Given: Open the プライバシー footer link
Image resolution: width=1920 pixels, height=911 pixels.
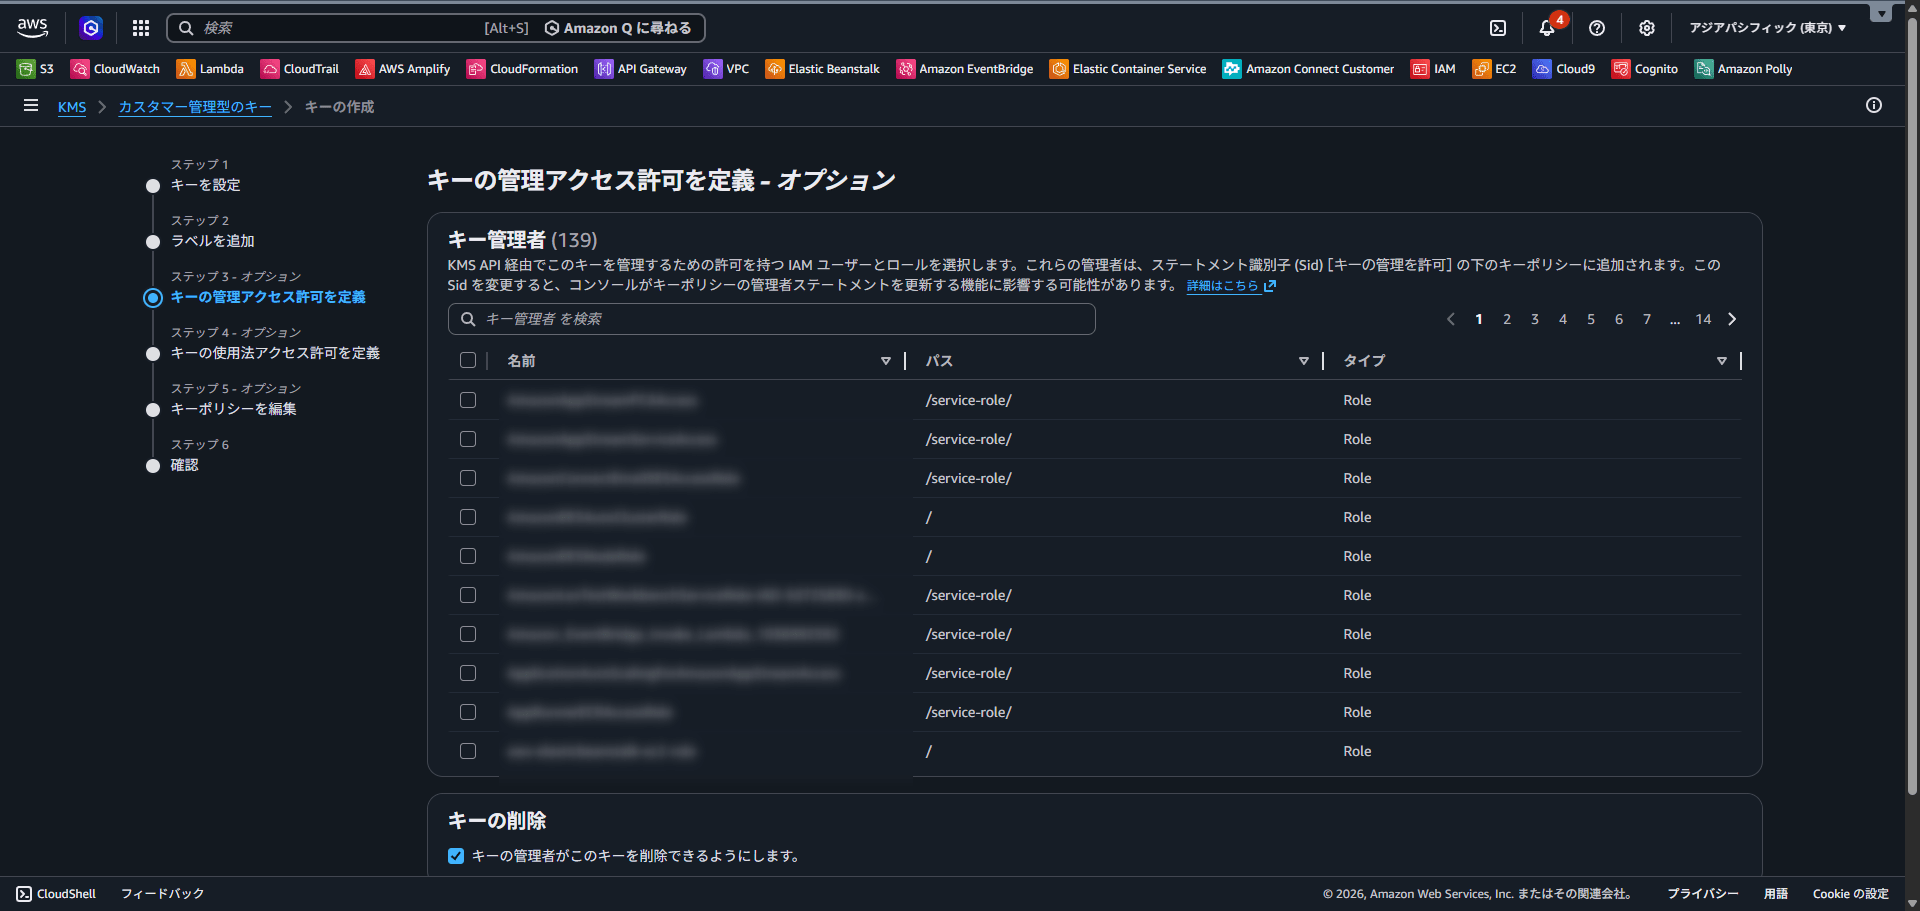Looking at the screenshot, I should click(1702, 894).
